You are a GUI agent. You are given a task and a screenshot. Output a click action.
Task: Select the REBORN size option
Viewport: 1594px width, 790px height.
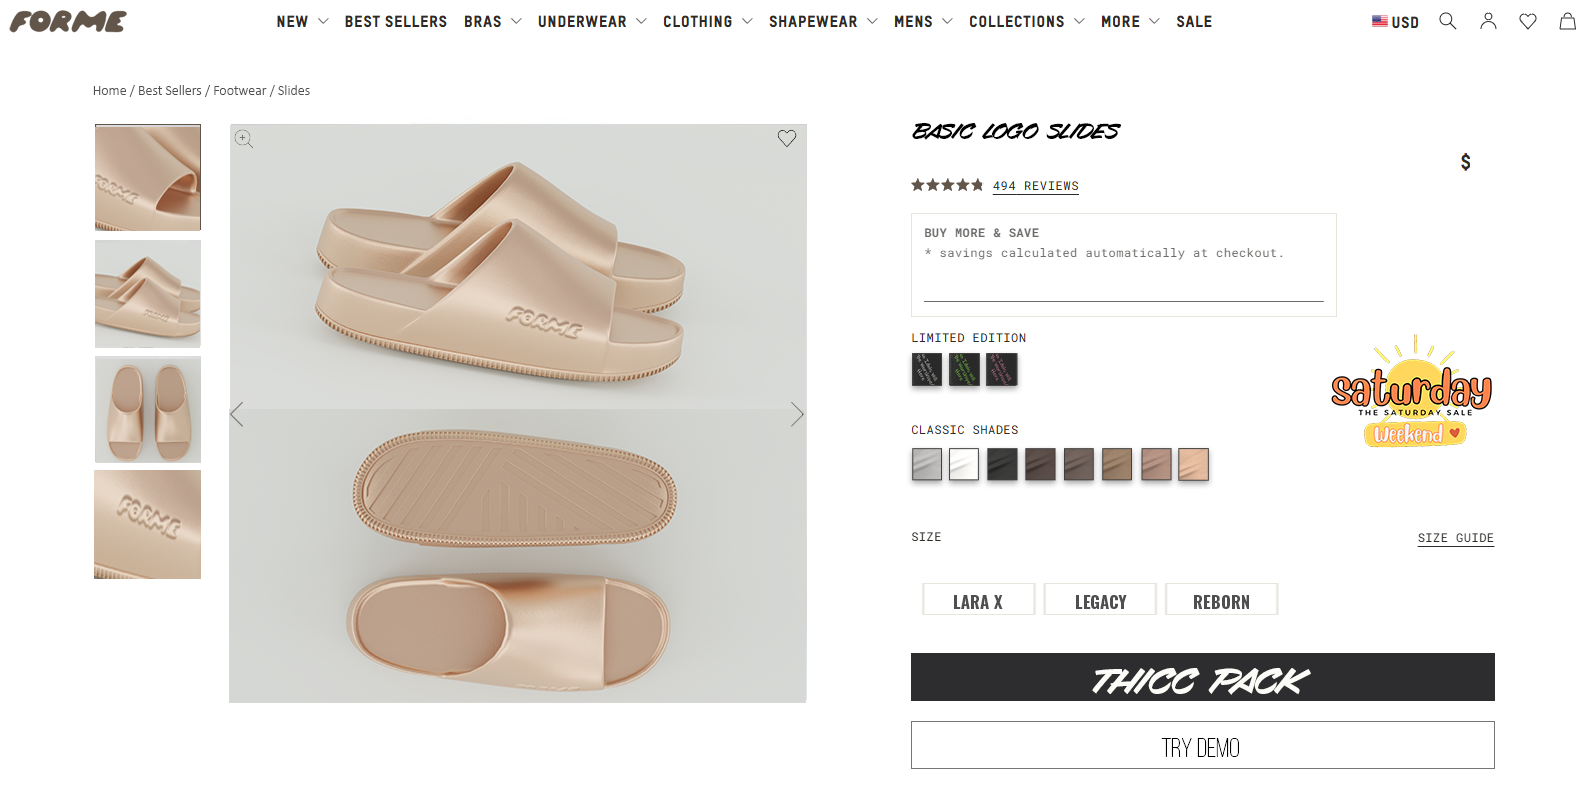pos(1221,600)
